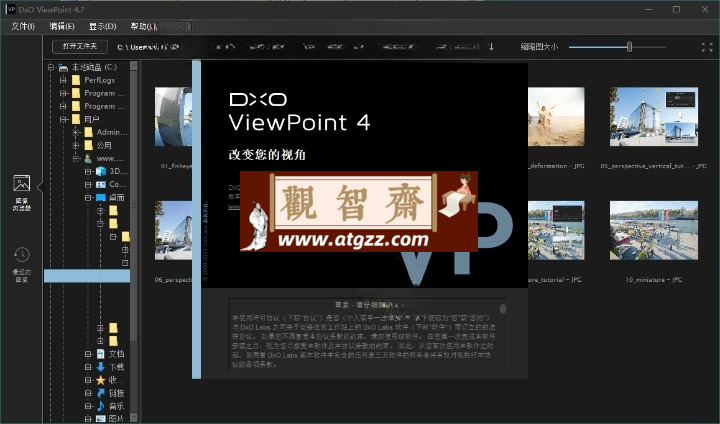Select the 用户 folder label
This screenshot has width=720, height=424.
[x=92, y=119]
